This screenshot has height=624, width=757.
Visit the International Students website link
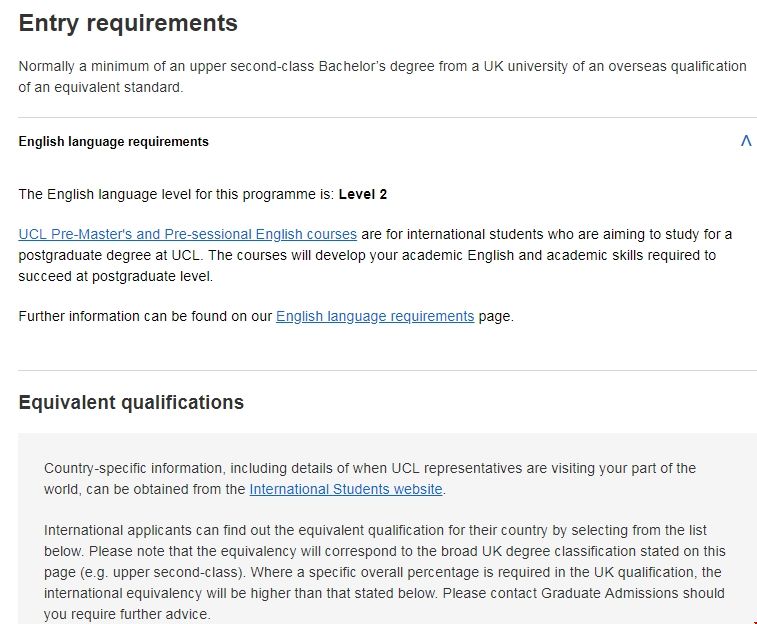tap(345, 489)
